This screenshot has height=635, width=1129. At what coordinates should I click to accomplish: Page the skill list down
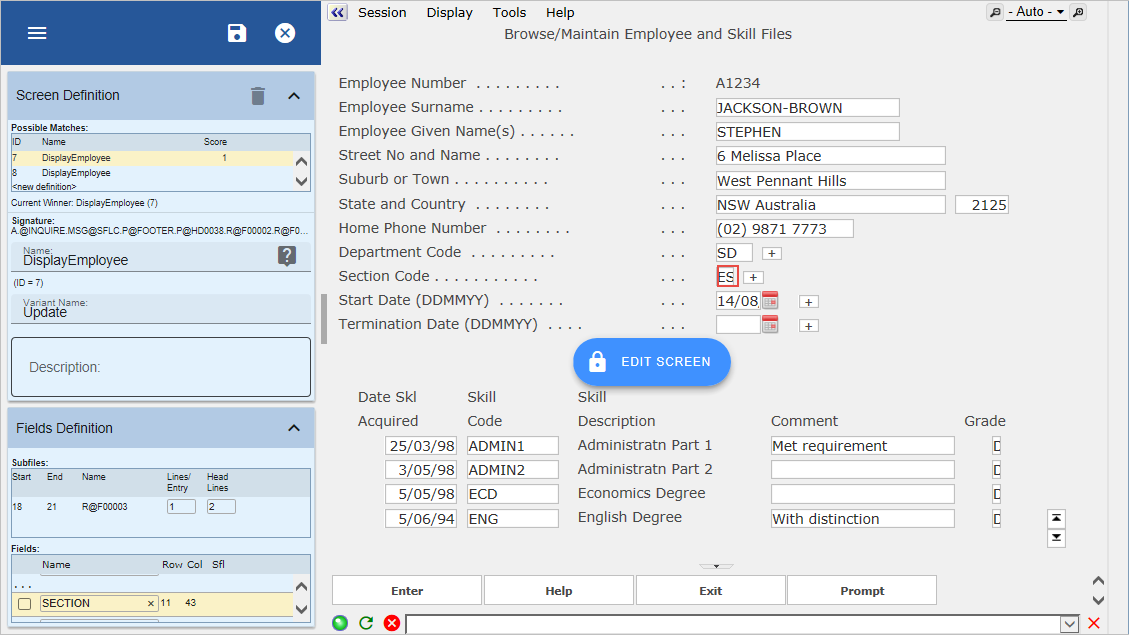click(1056, 538)
